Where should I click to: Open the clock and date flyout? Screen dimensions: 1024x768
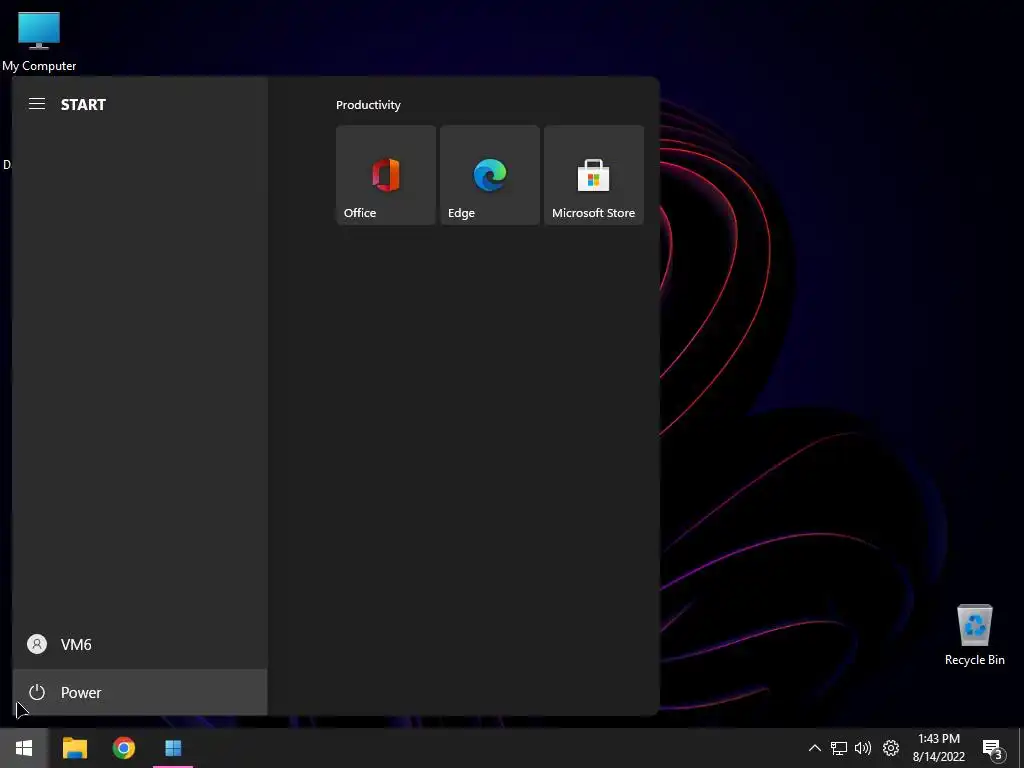938,748
